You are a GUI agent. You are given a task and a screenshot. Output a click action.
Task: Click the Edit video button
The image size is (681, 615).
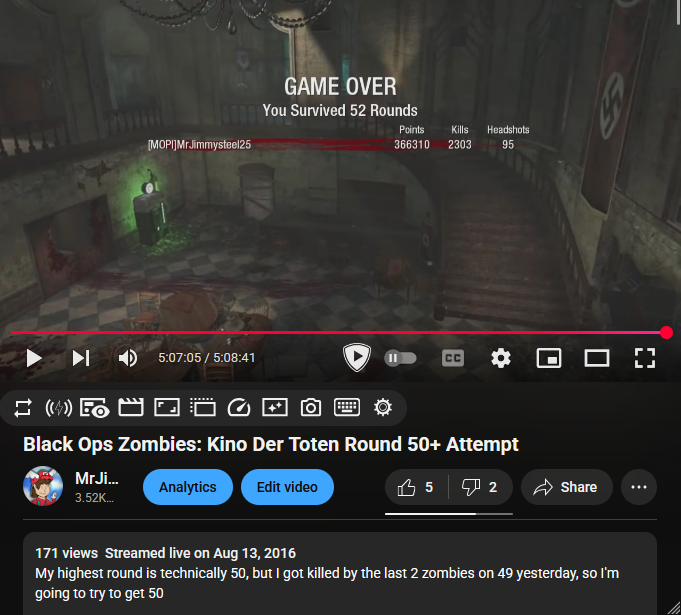point(287,487)
